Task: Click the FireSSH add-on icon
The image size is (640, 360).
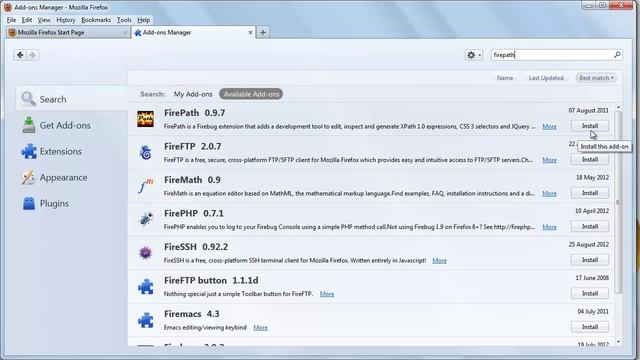Action: 145,253
